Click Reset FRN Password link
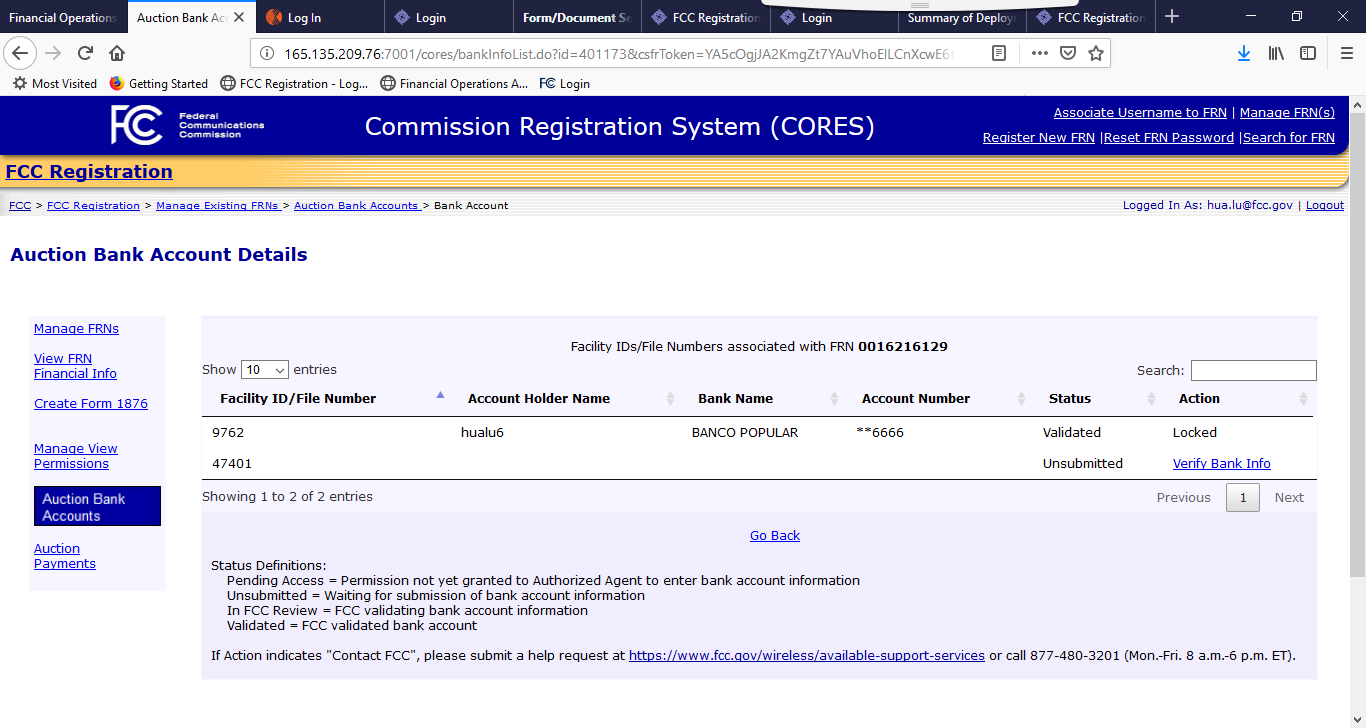 [1169, 138]
